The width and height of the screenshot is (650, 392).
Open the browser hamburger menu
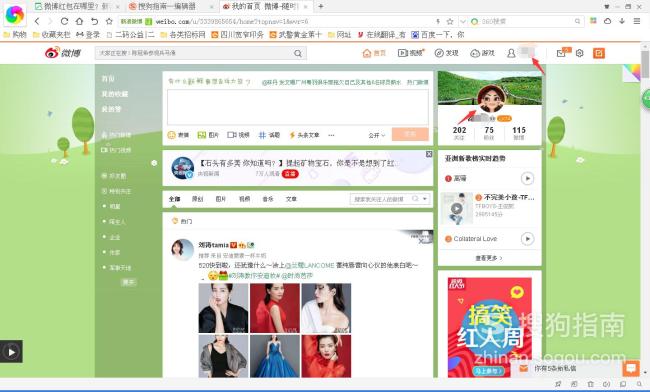(x=637, y=21)
